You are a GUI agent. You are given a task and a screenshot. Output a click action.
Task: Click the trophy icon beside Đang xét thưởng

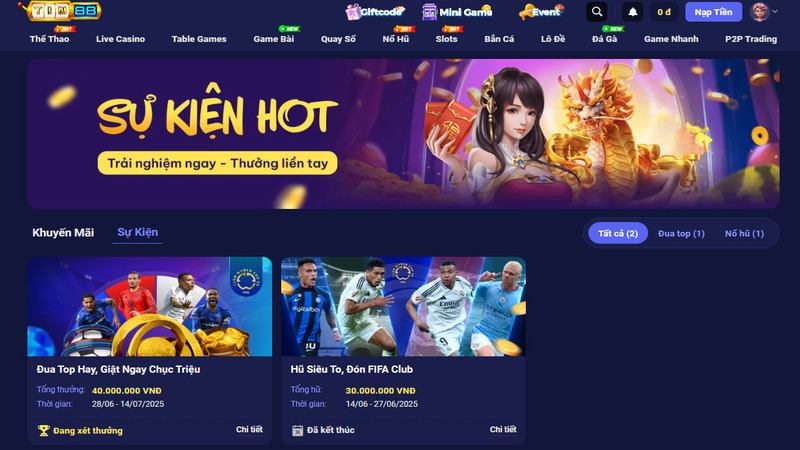pos(44,431)
